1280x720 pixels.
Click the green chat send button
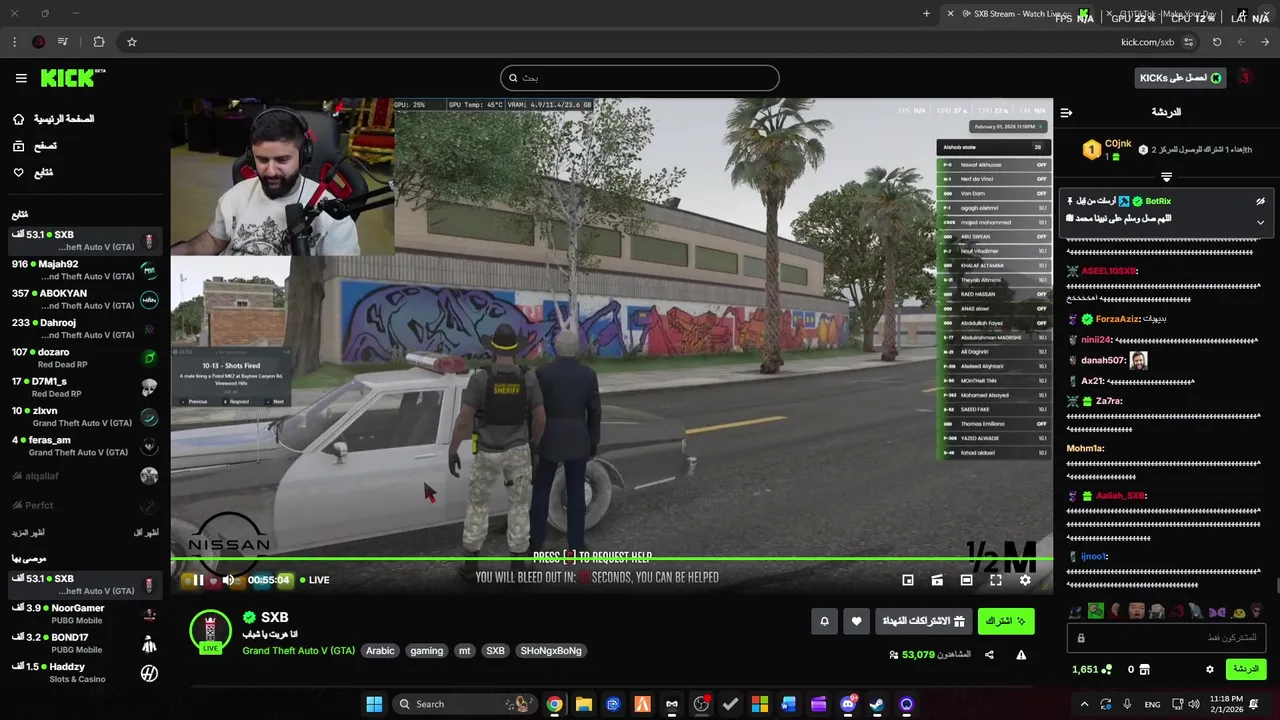pyautogui.click(x=1246, y=669)
